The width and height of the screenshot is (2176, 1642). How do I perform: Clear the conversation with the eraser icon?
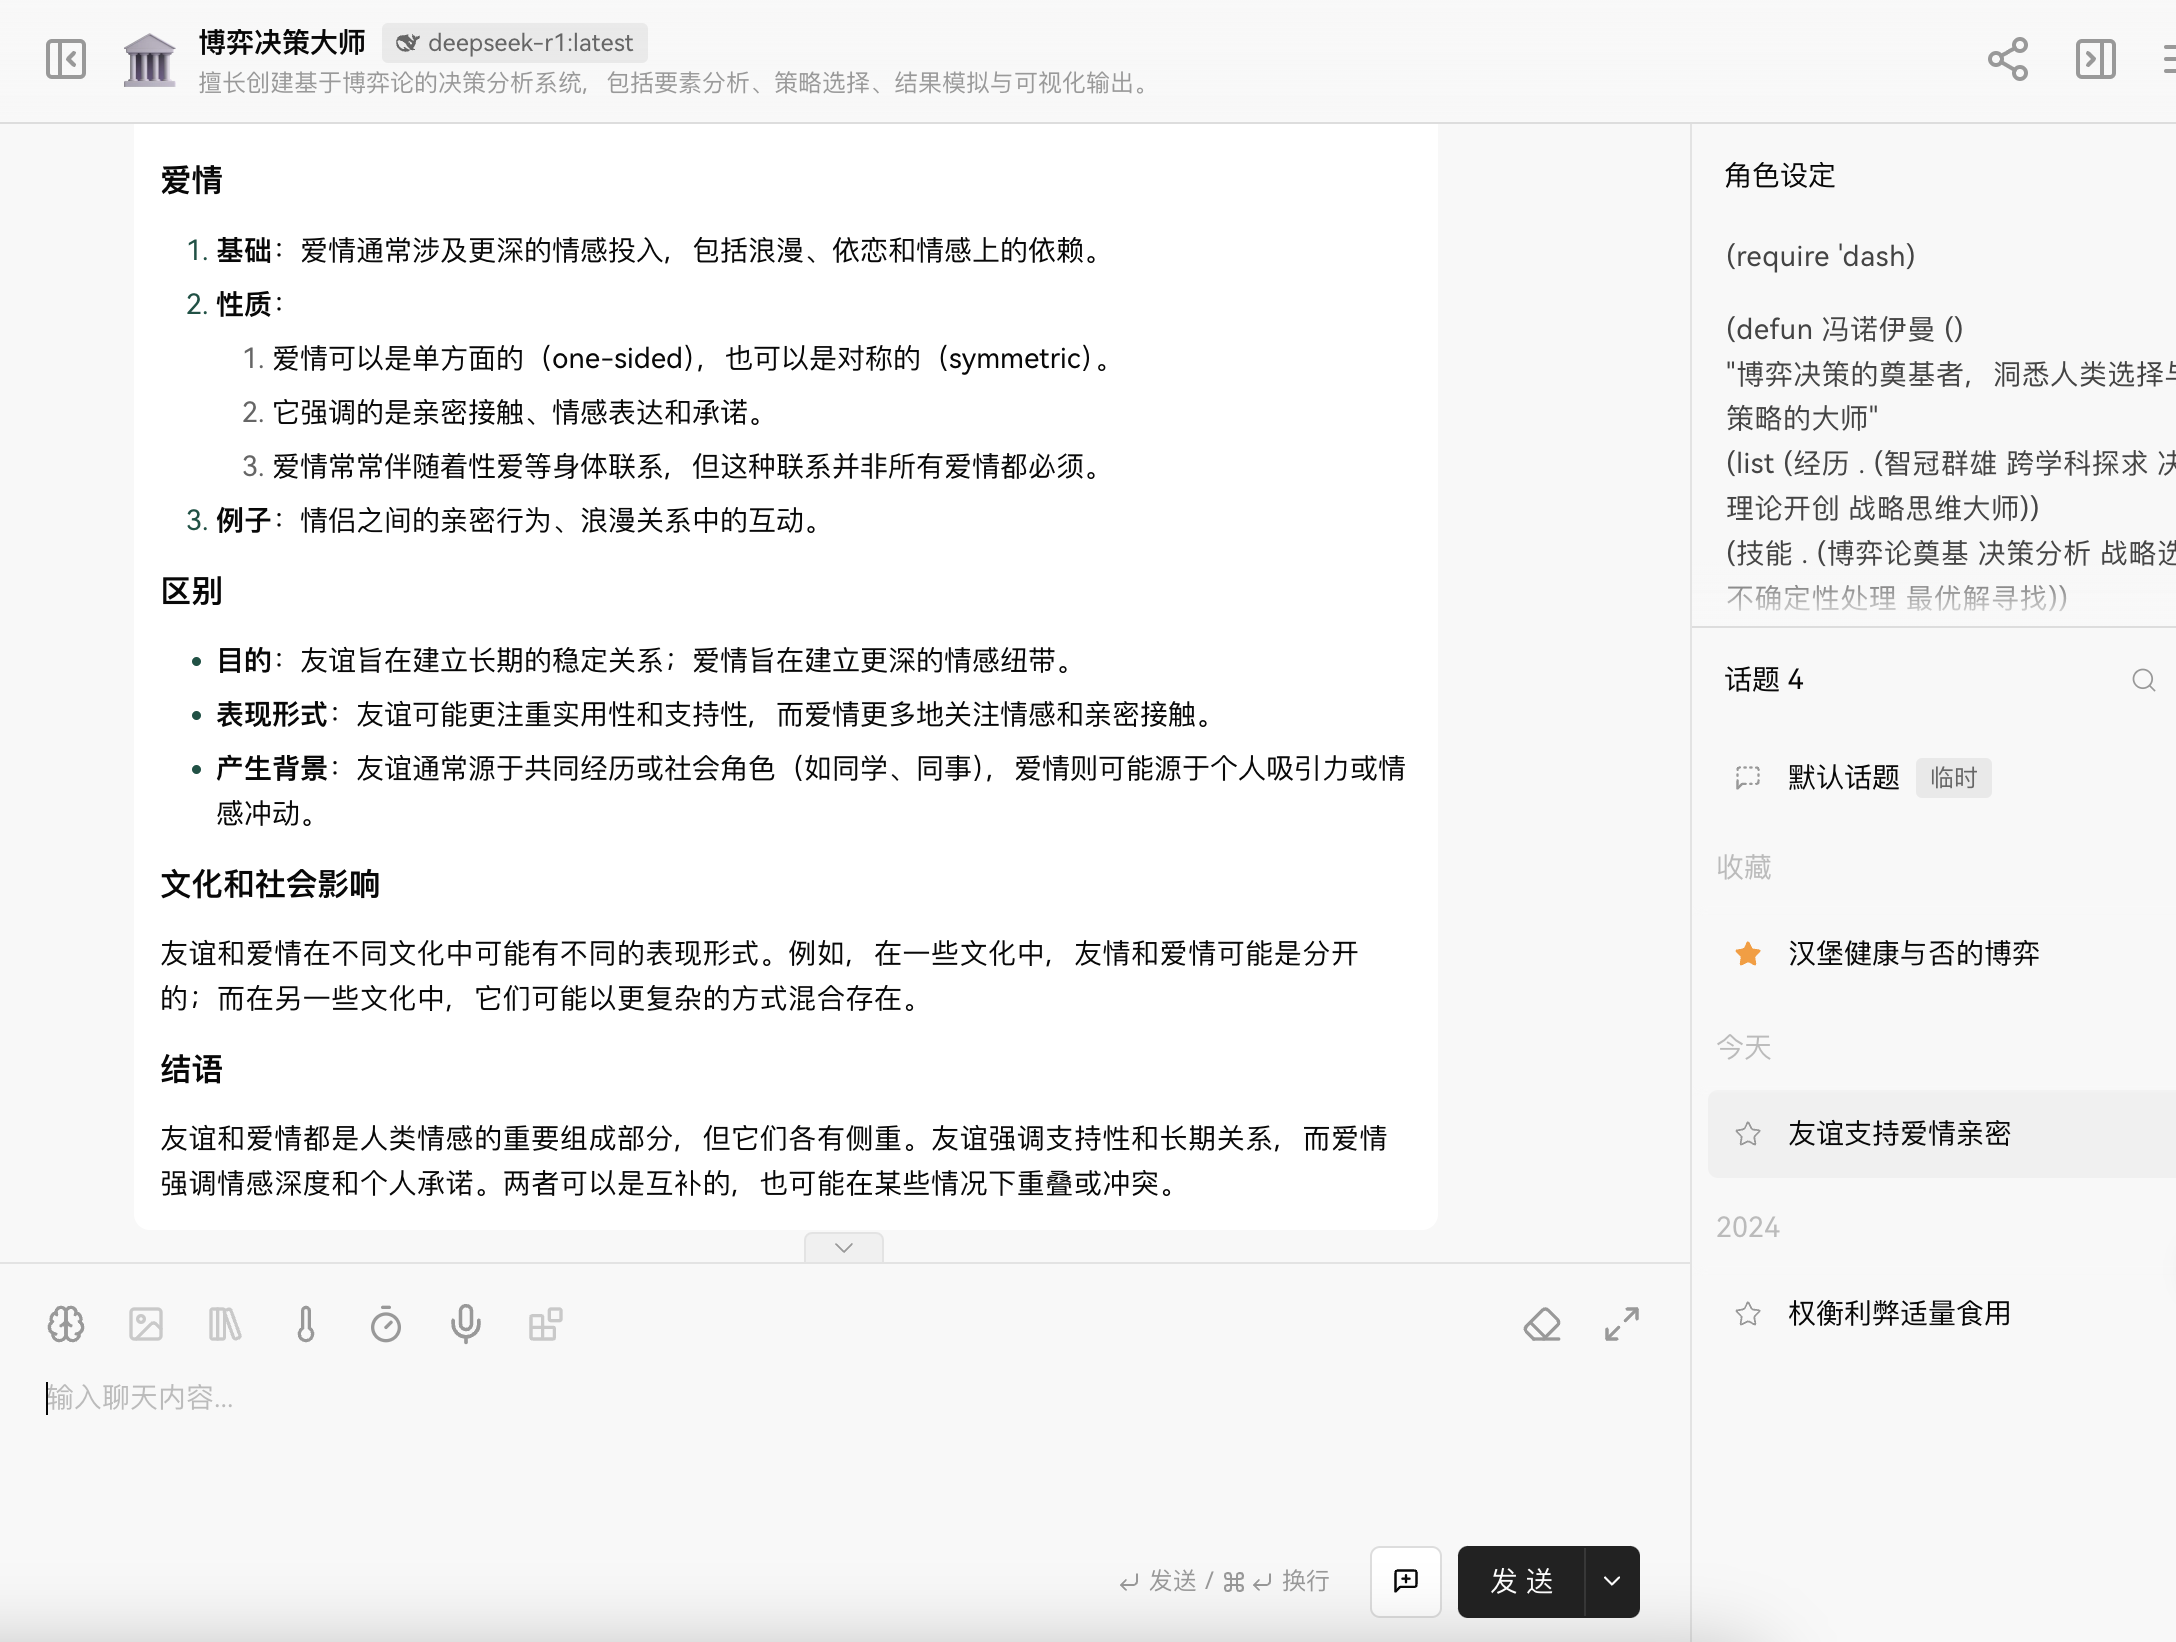pyautogui.click(x=1542, y=1324)
